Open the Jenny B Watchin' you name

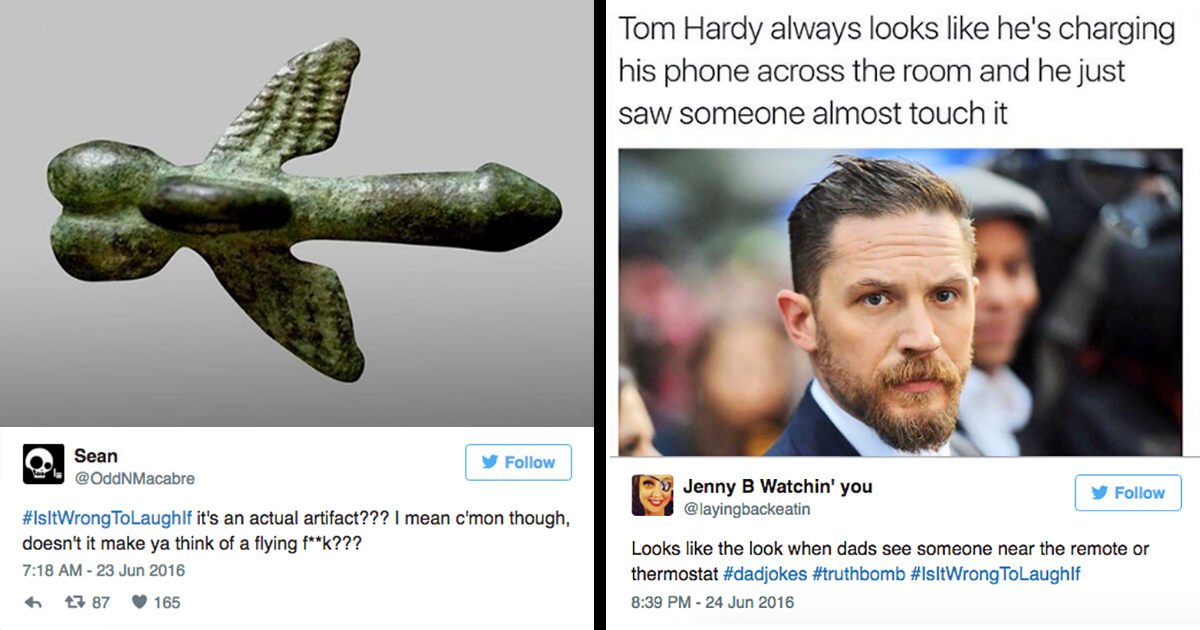point(778,487)
